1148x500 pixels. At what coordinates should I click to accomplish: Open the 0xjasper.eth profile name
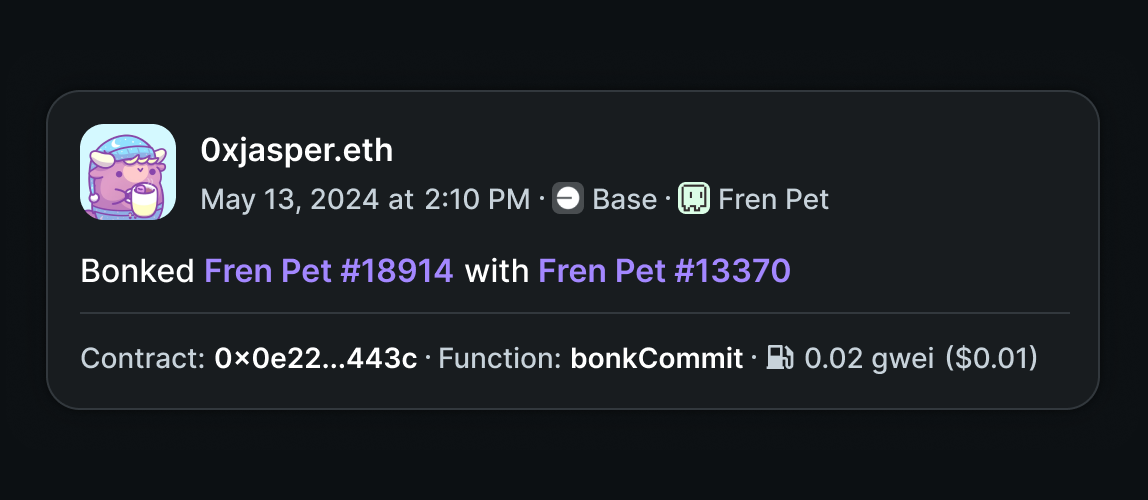[x=297, y=151]
